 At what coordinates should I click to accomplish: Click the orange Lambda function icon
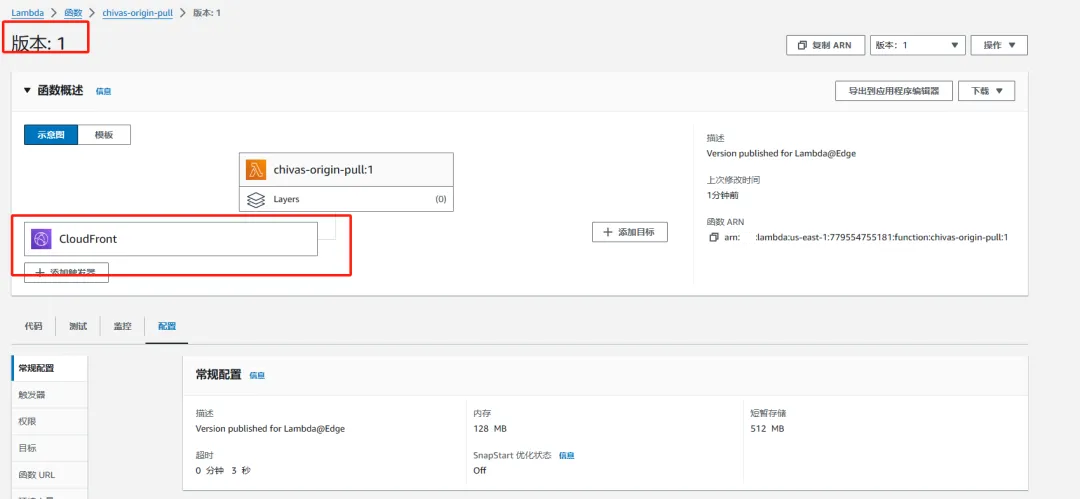256,170
